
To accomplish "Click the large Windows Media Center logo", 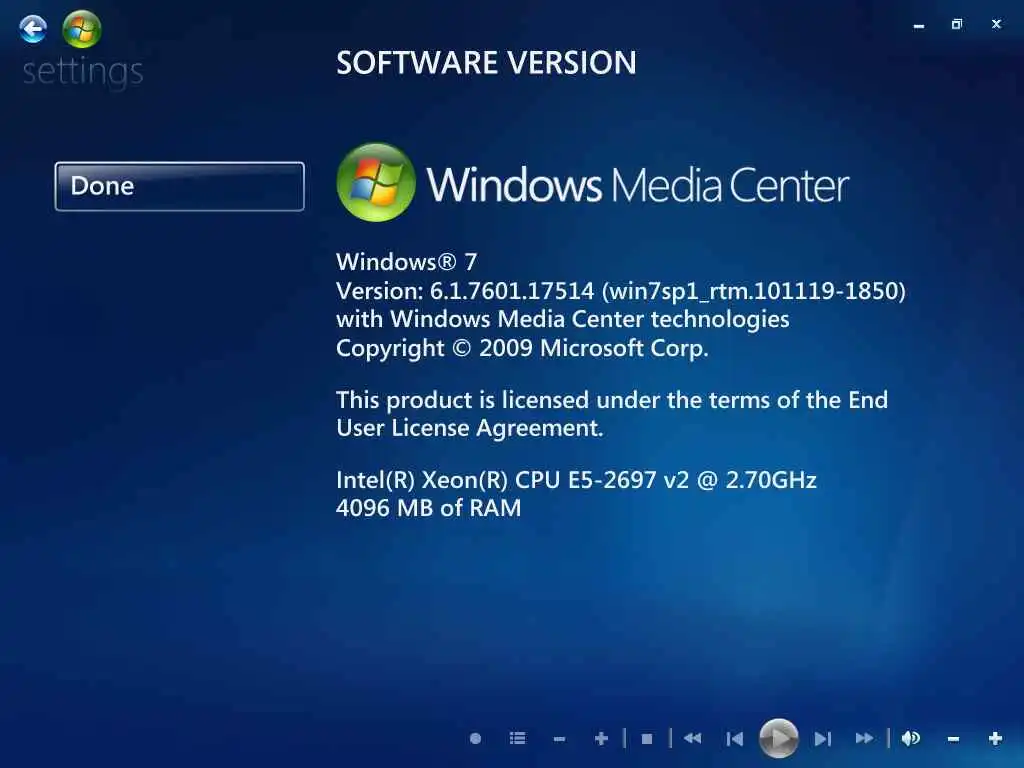I will pyautogui.click(x=593, y=183).
